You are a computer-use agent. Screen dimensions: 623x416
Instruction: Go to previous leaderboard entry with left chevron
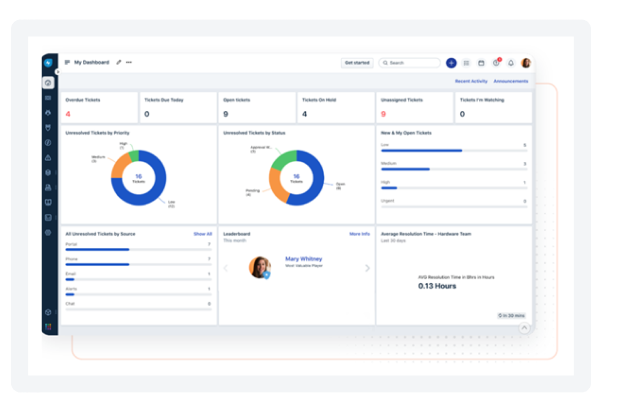(226, 268)
